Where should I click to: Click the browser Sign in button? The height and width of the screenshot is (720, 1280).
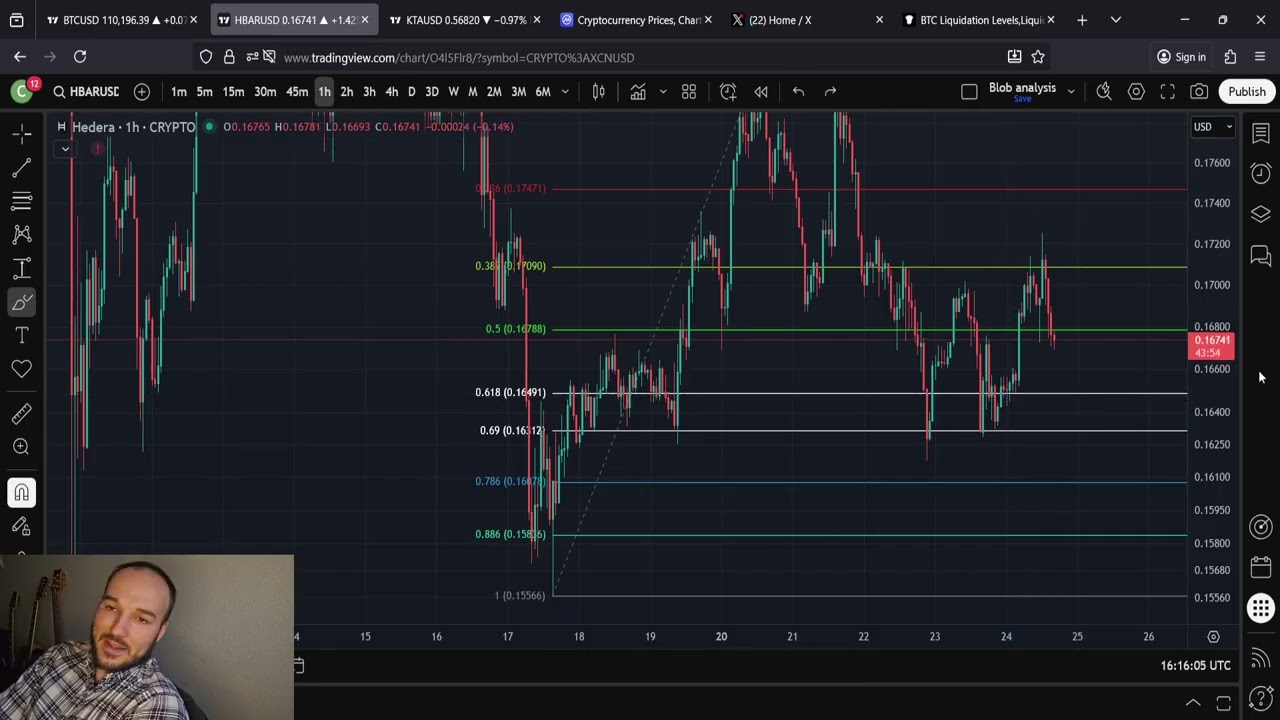point(1181,57)
